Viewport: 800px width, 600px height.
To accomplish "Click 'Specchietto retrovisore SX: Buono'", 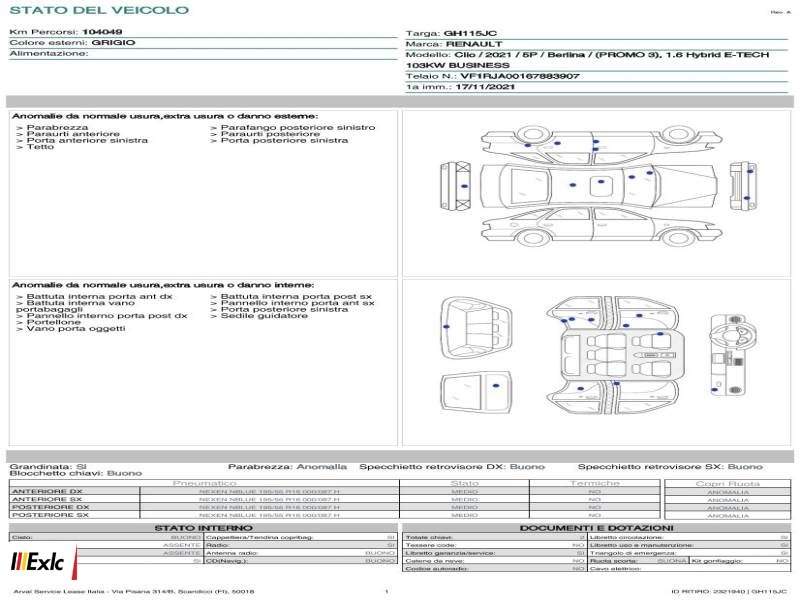I will coord(670,466).
